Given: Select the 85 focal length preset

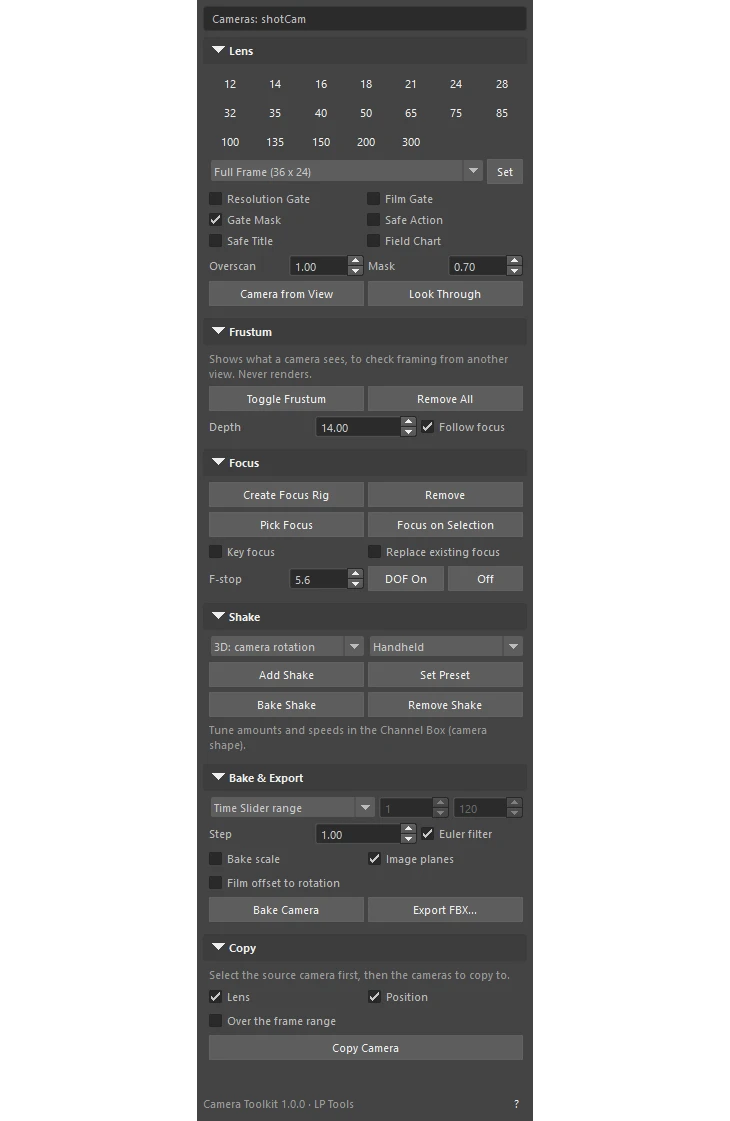Looking at the screenshot, I should pos(502,113).
